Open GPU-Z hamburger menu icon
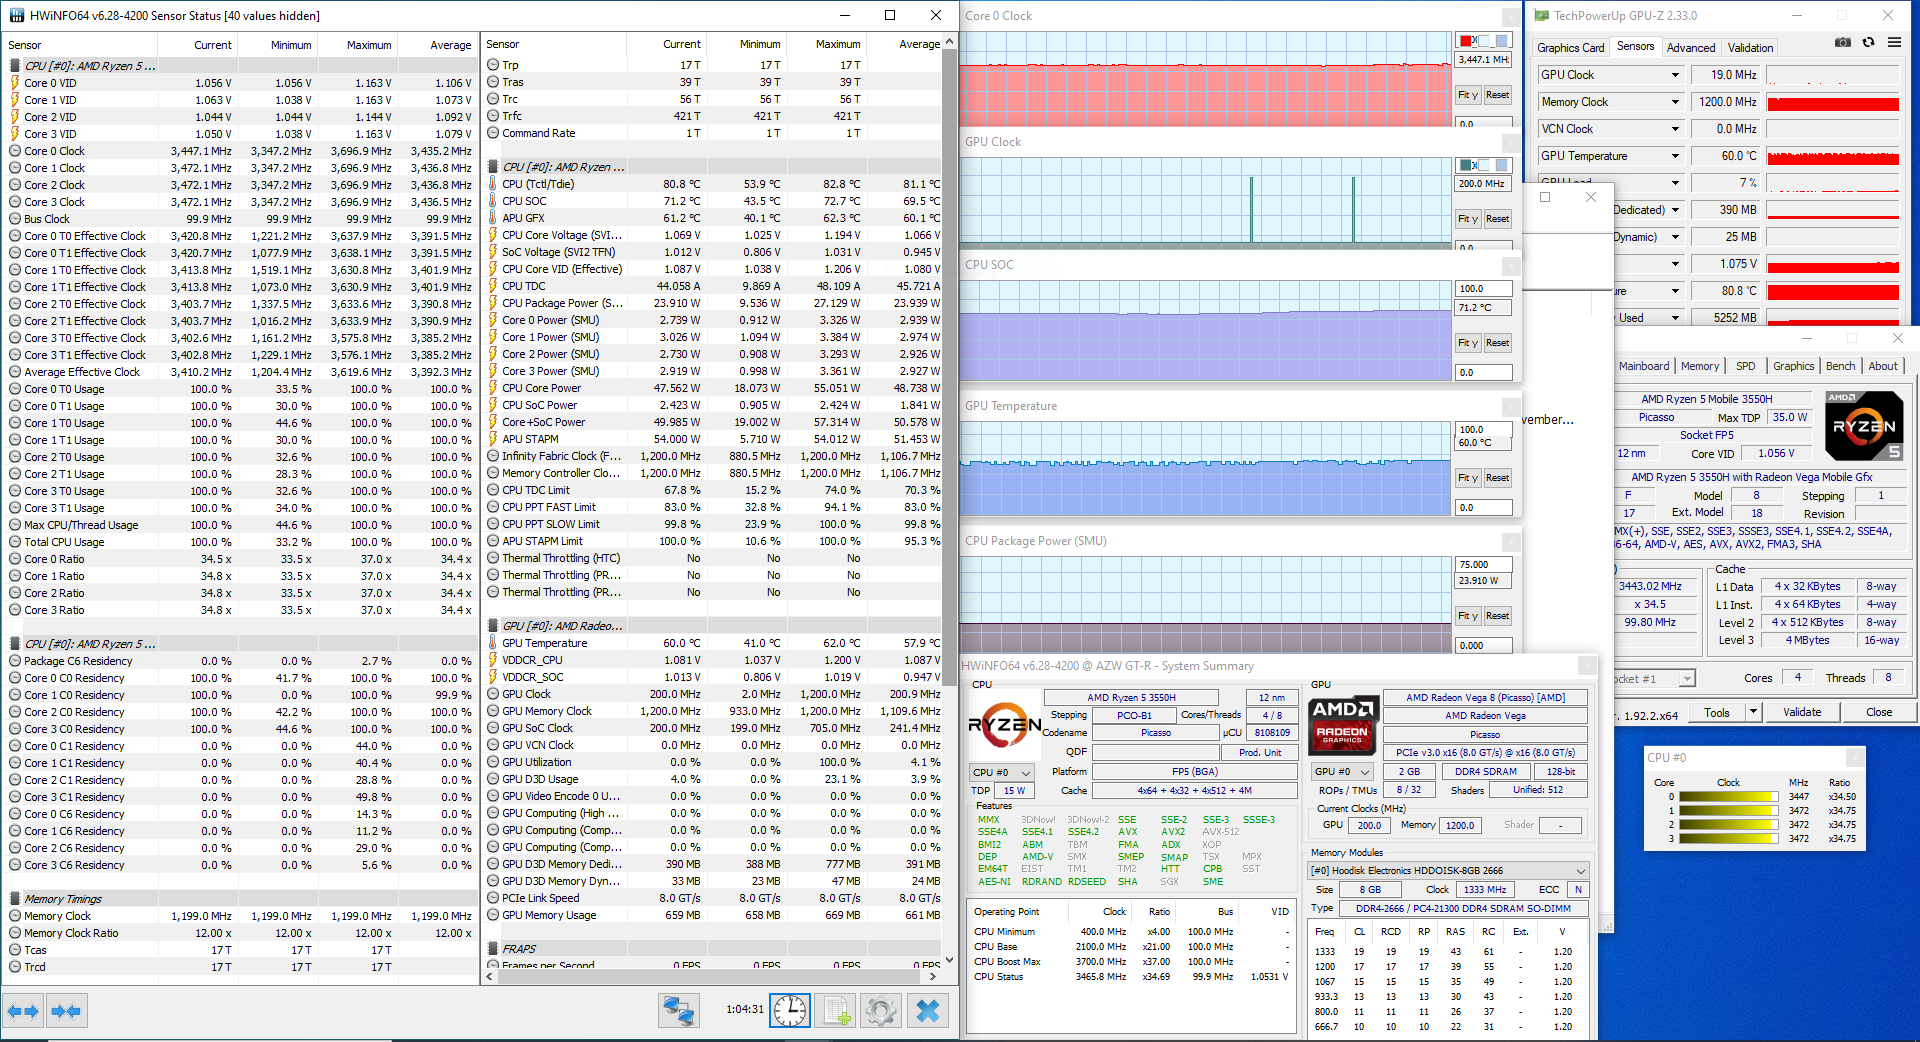The height and width of the screenshot is (1042, 1920). pos(1894,42)
